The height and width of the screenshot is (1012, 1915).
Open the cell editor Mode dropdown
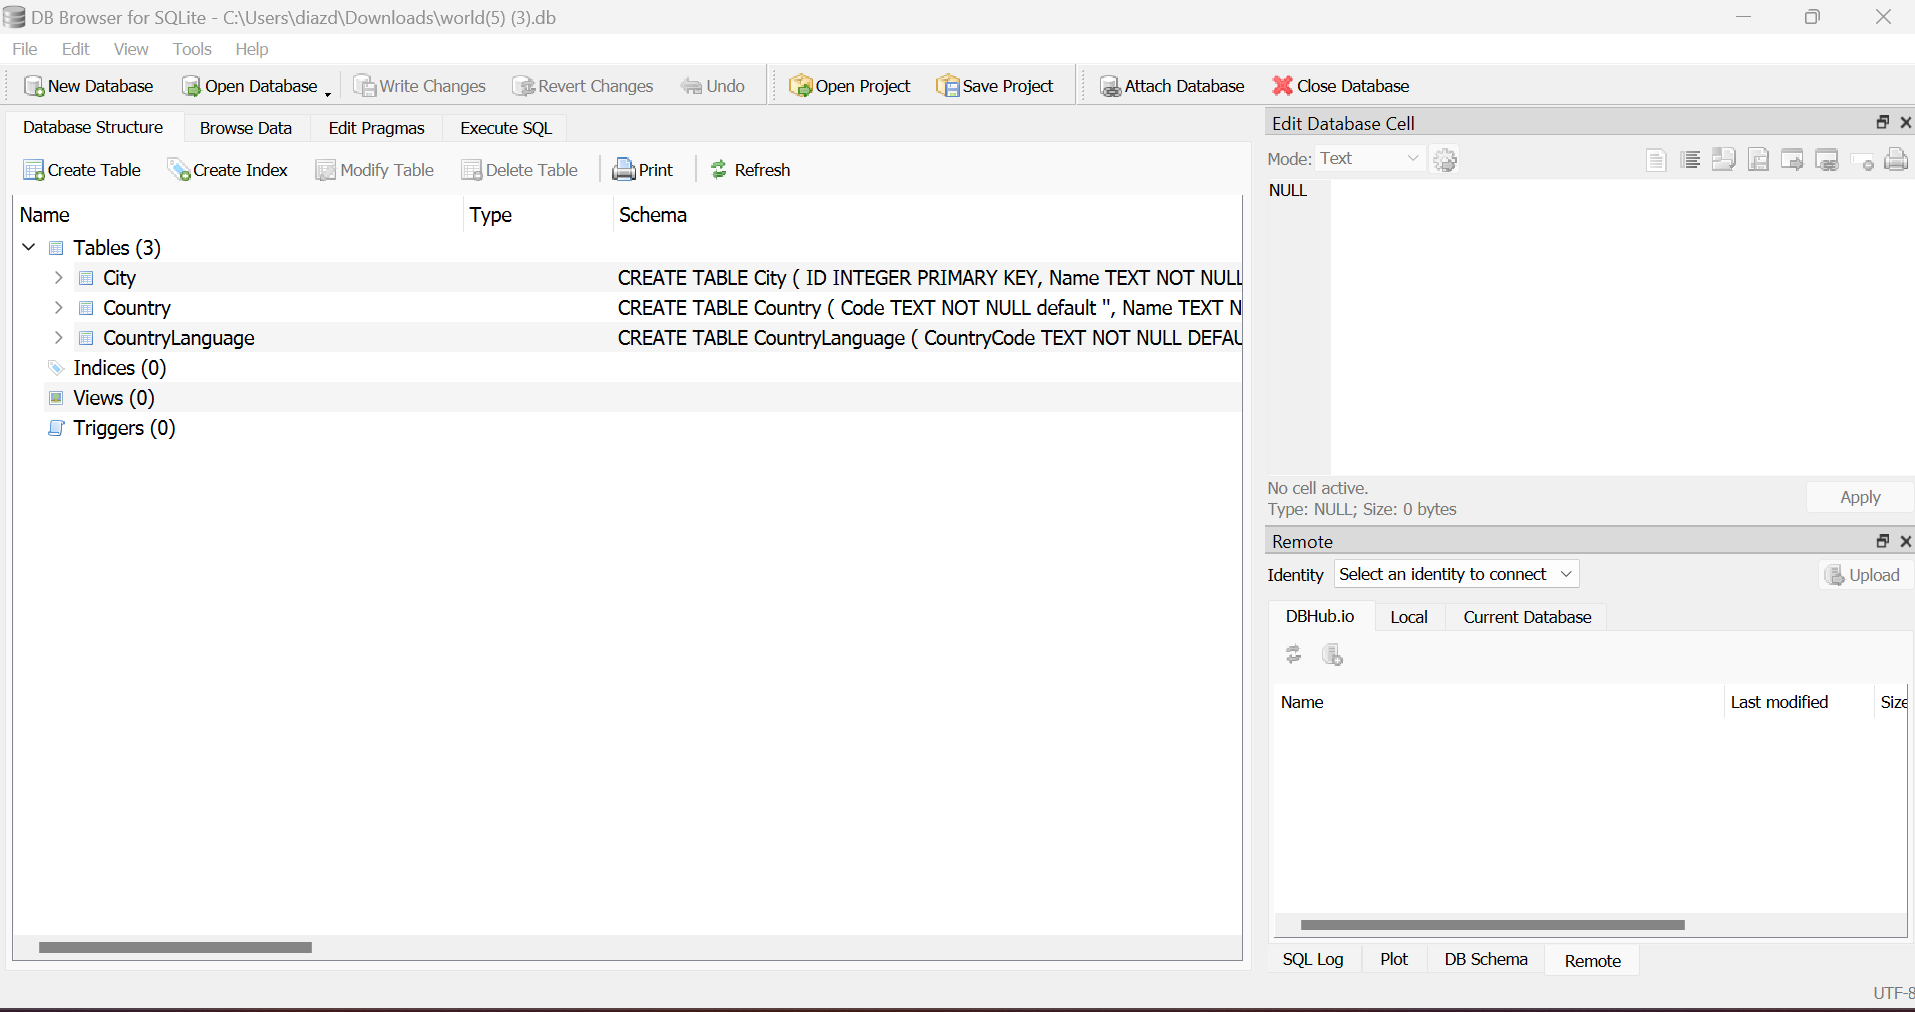[x=1369, y=158]
